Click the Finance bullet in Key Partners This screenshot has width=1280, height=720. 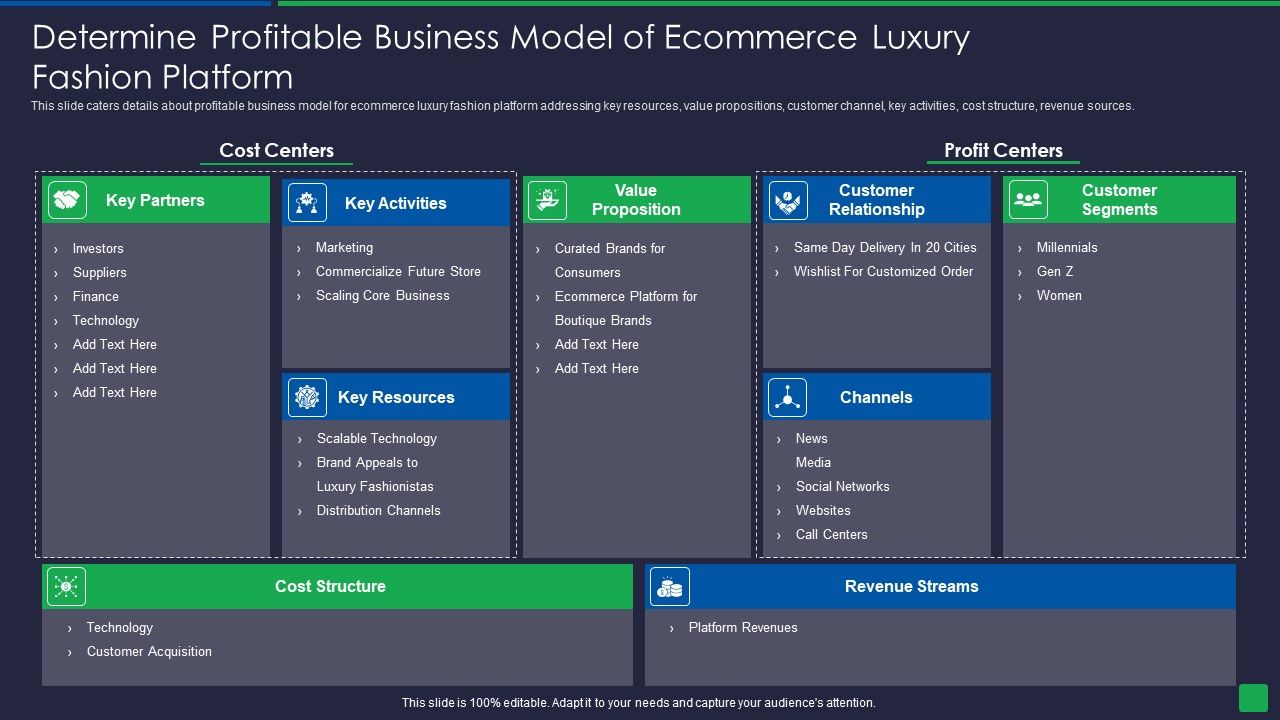tap(96, 296)
